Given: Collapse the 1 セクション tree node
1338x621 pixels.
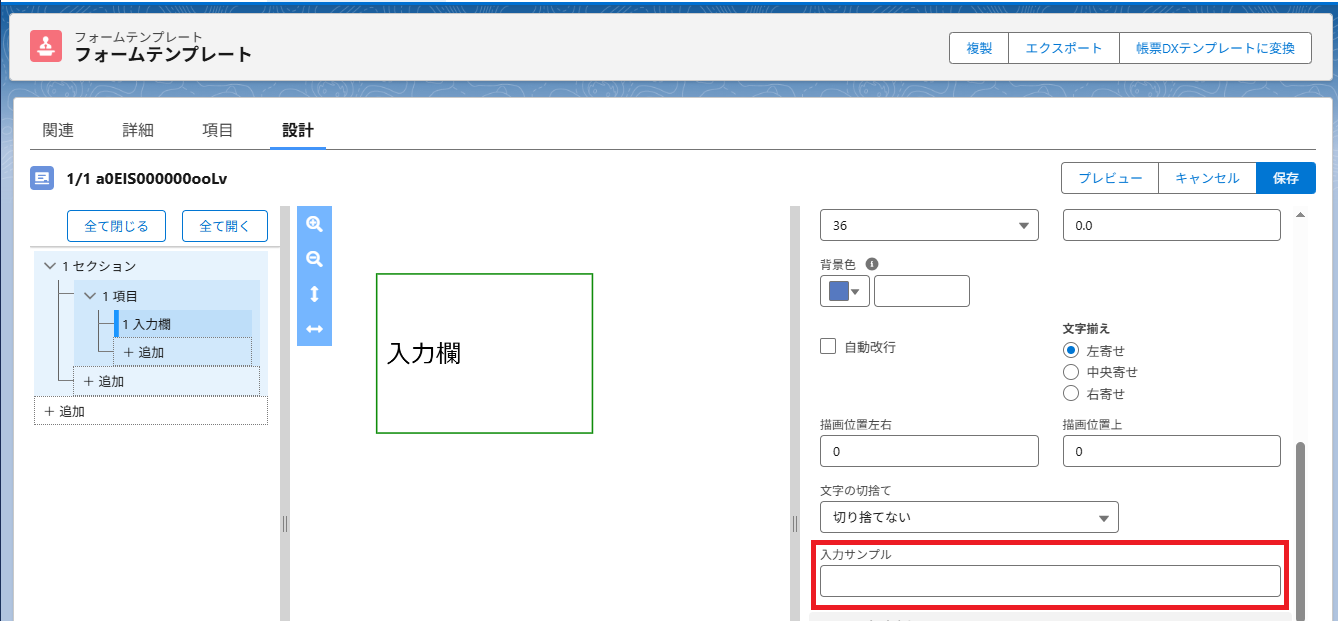Looking at the screenshot, I should tap(50, 266).
